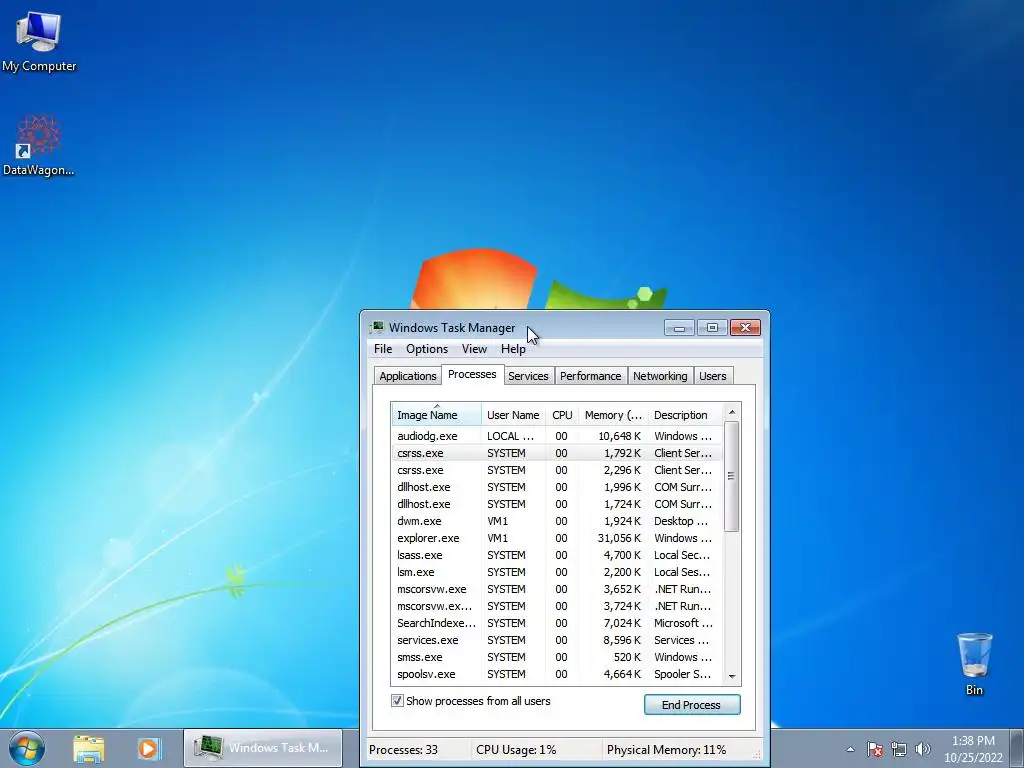Select the Windows Task Manager taskbar button
This screenshot has height=768, width=1024.
pyautogui.click(x=263, y=748)
